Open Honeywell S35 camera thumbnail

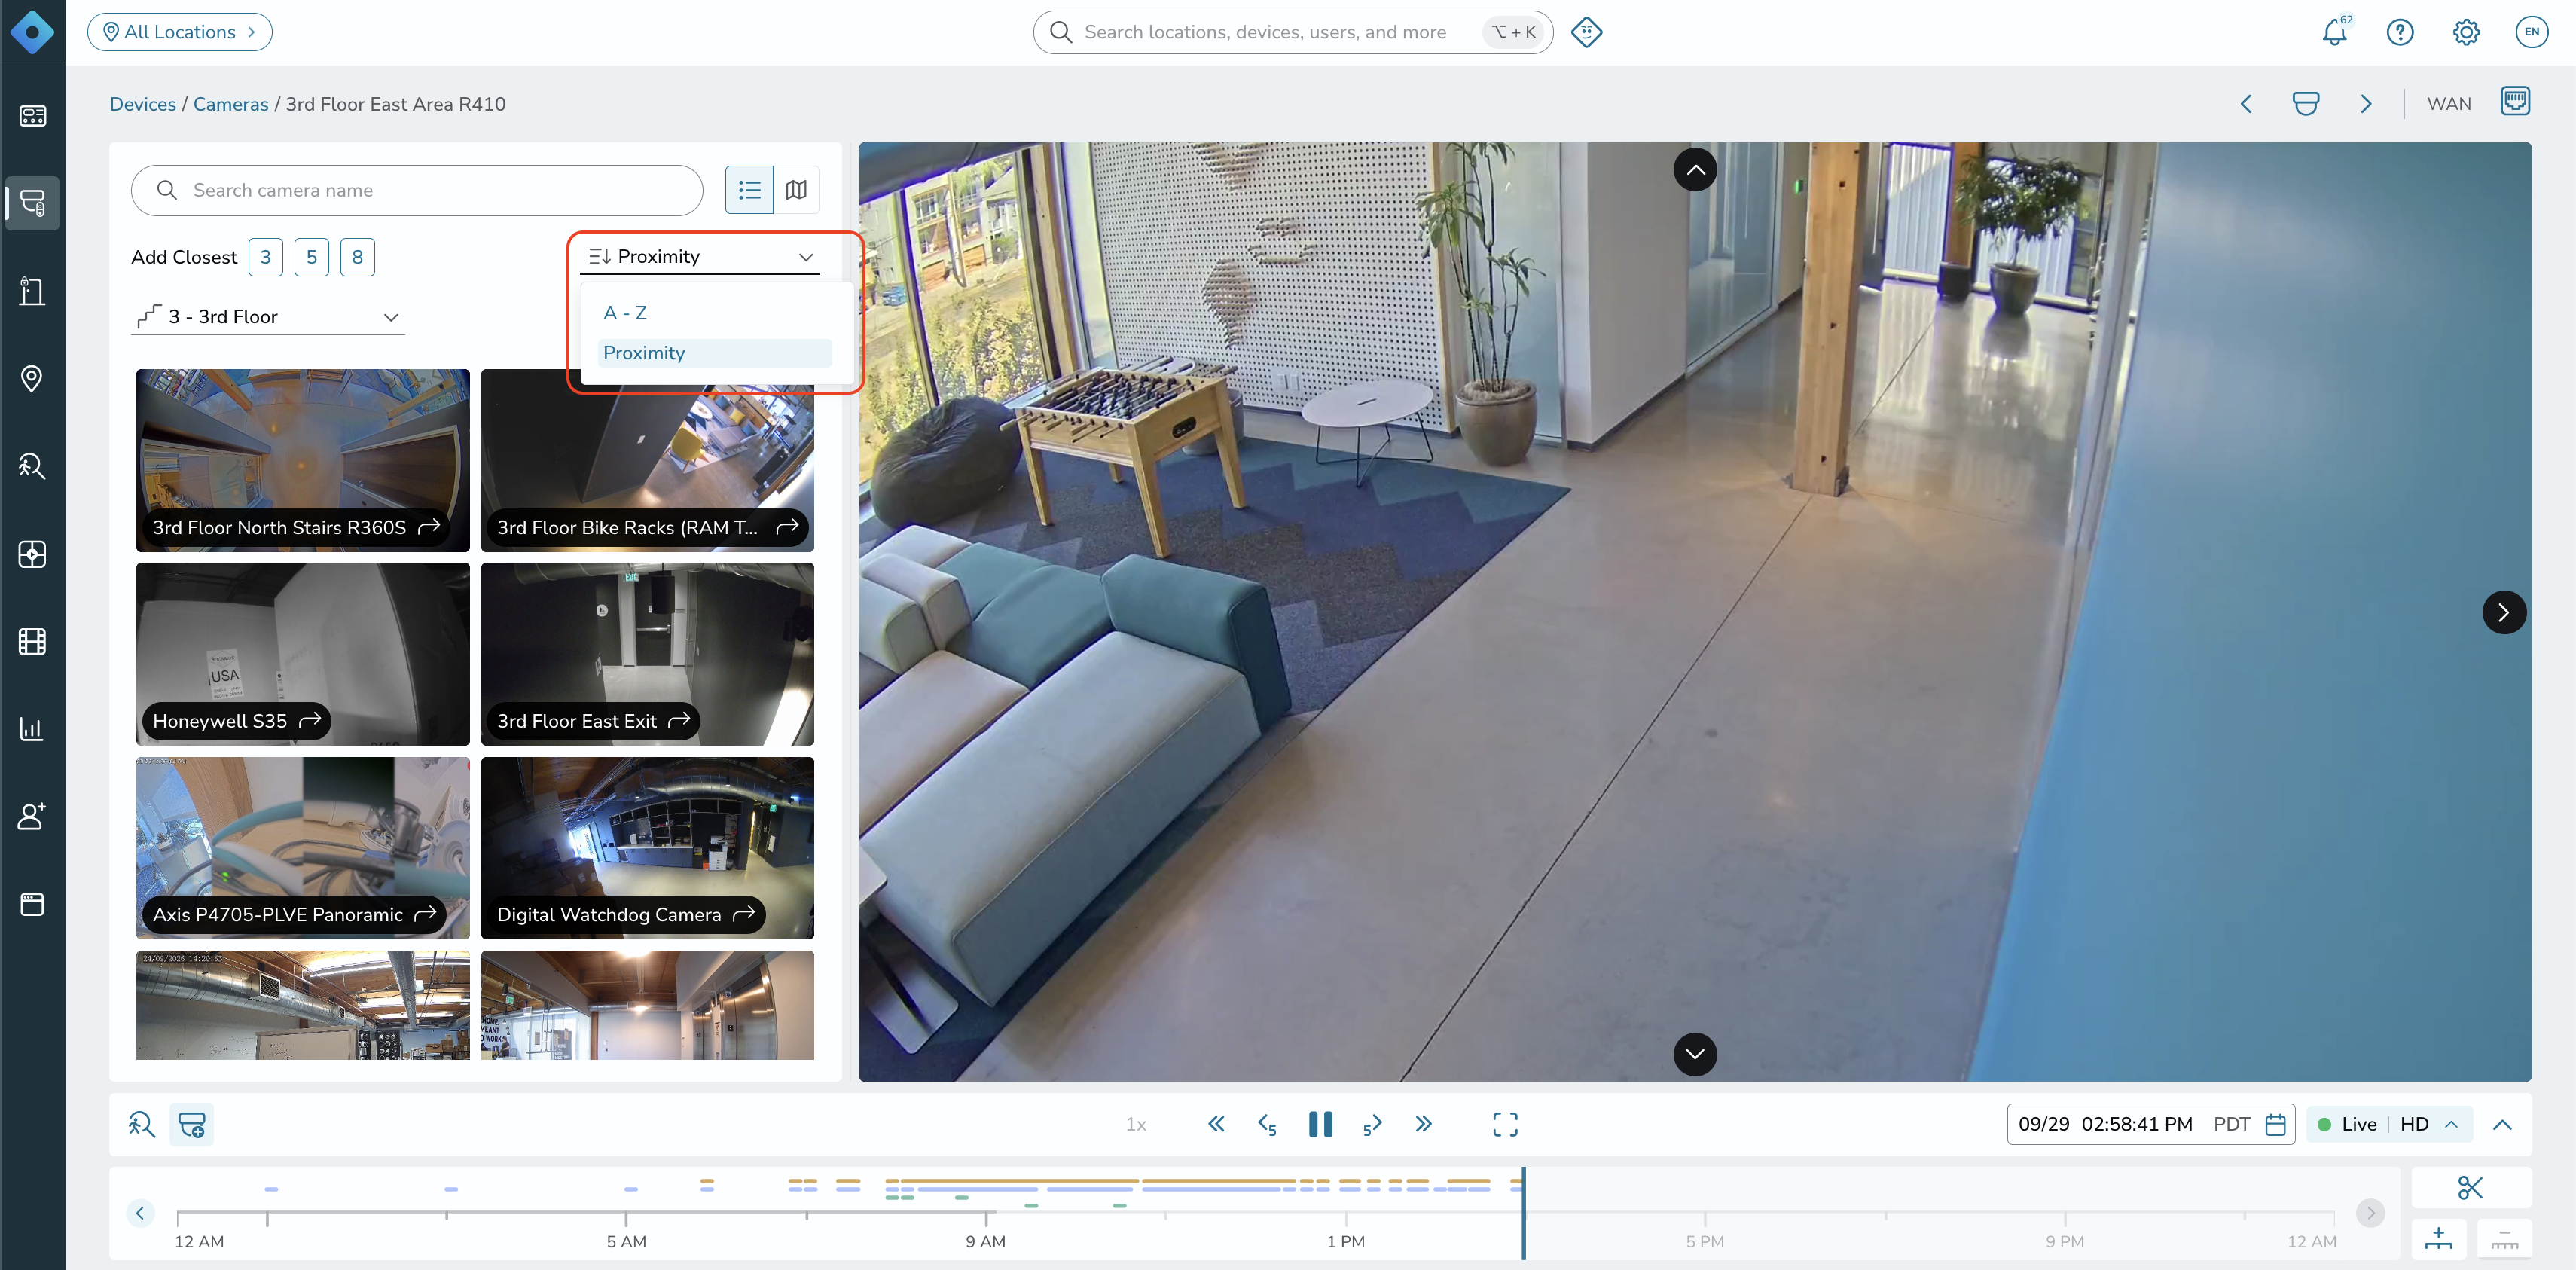click(302, 654)
